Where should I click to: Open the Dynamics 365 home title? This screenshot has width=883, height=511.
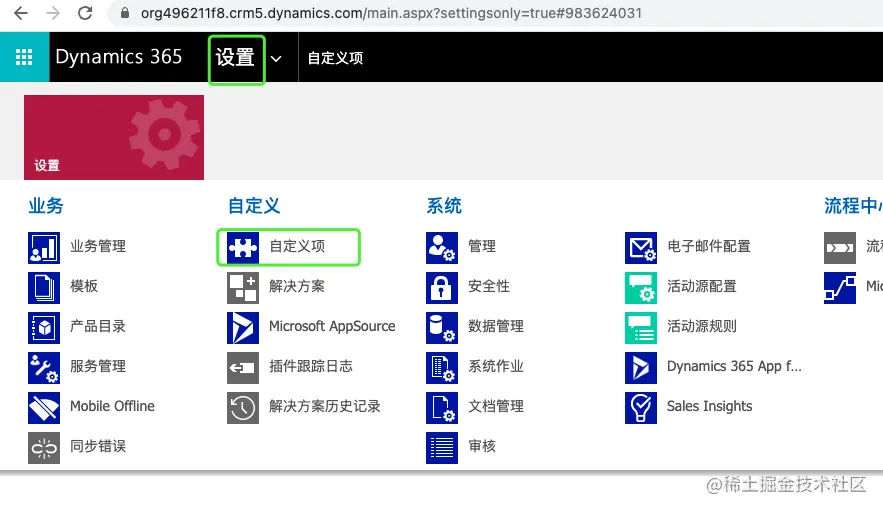click(x=118, y=57)
